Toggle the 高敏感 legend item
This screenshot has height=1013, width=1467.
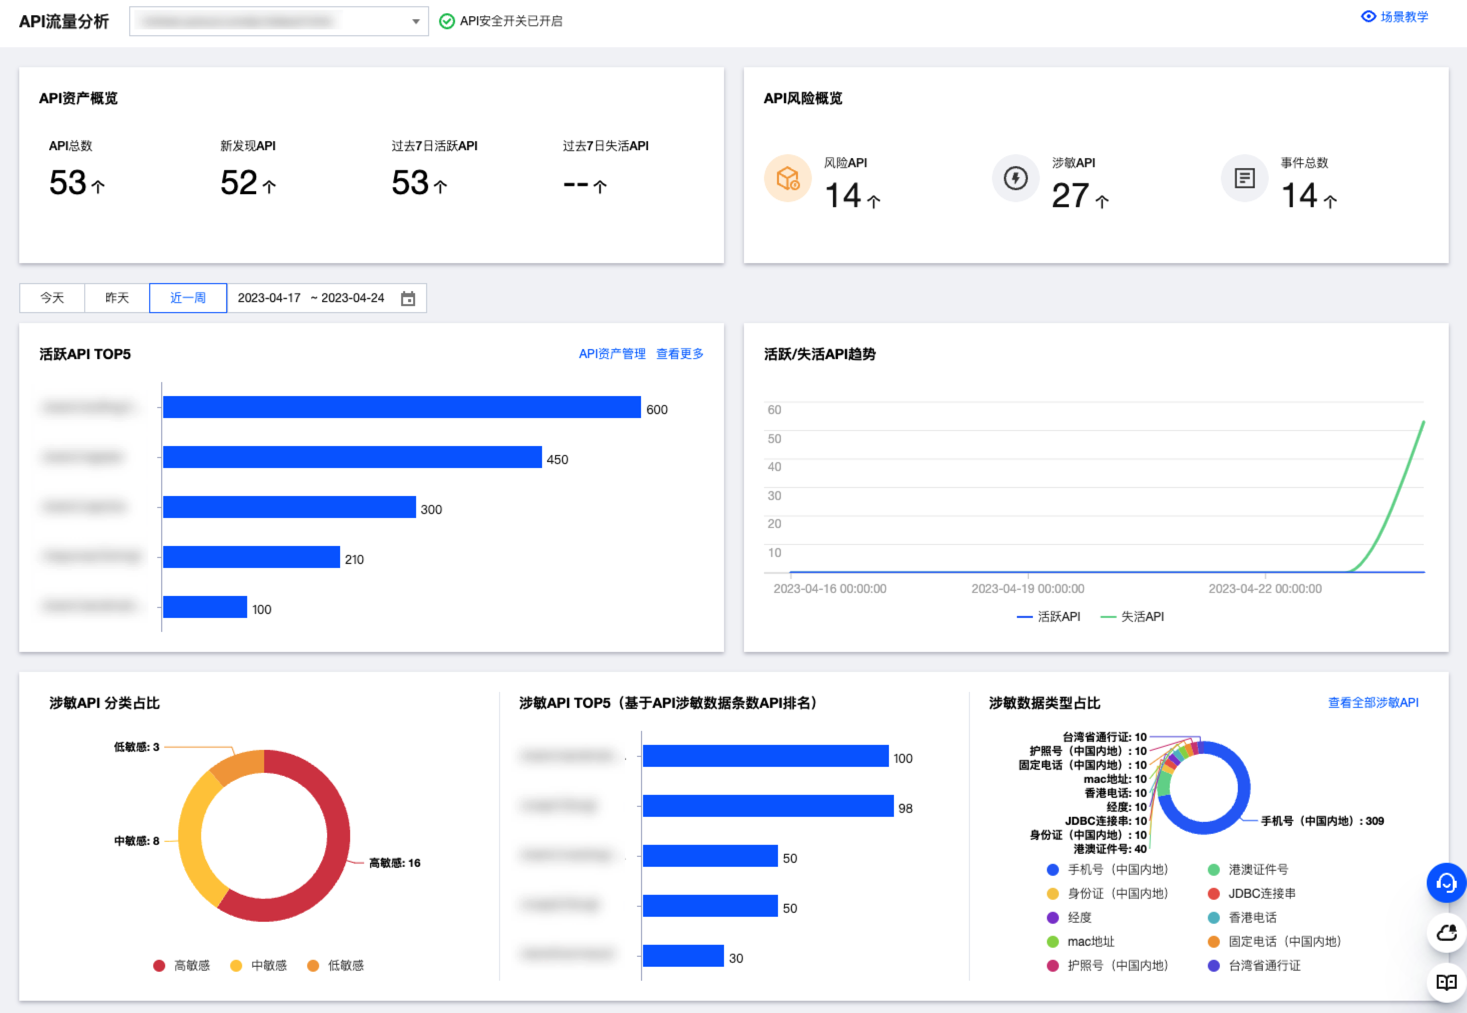pyautogui.click(x=181, y=966)
